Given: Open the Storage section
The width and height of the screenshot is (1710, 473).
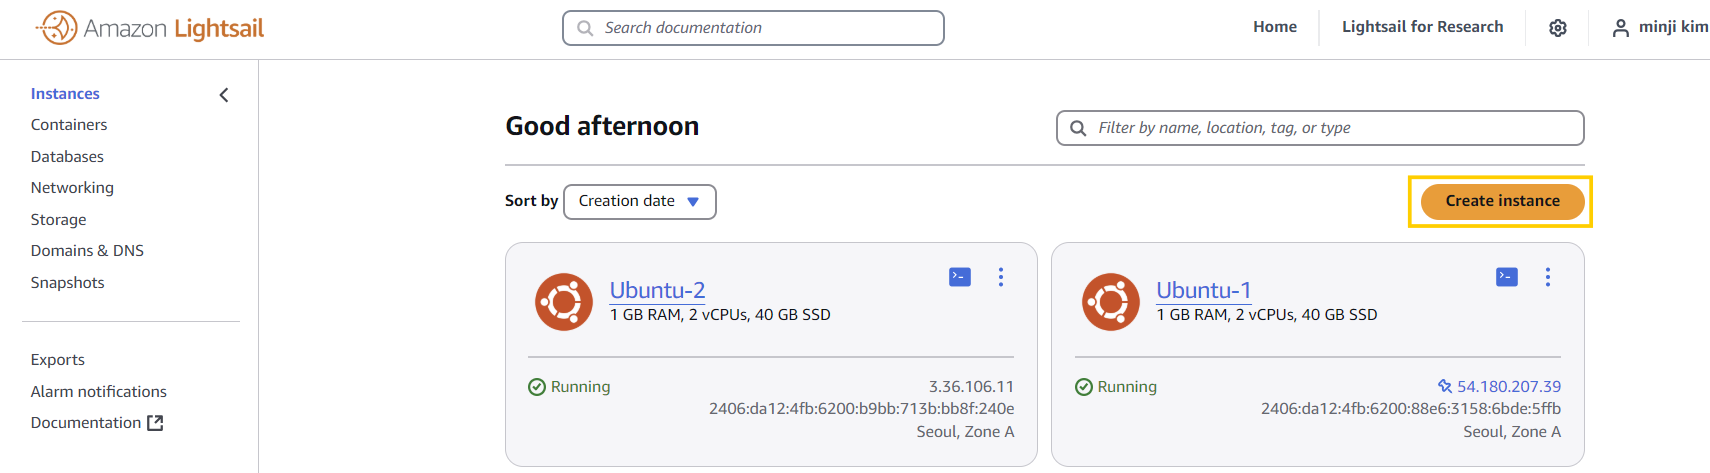Looking at the screenshot, I should coord(58,220).
